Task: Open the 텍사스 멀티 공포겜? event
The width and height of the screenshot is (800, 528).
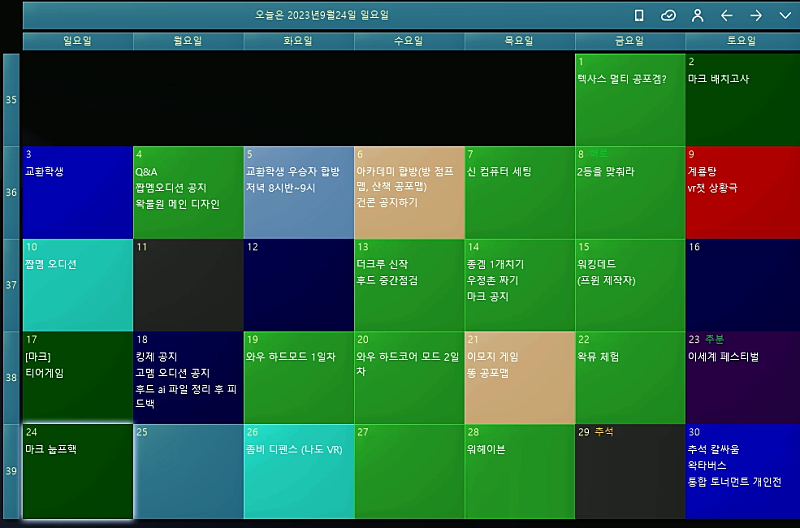Action: [x=622, y=79]
